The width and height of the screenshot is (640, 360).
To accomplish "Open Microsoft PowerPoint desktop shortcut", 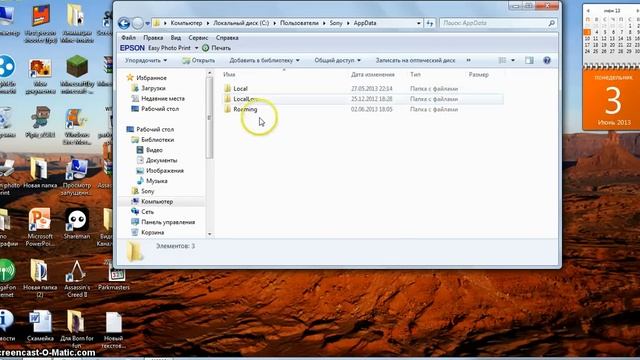I will (x=40, y=227).
